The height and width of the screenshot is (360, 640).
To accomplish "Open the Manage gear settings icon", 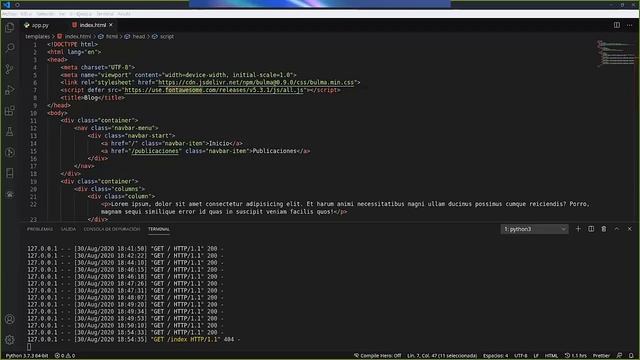I will pyautogui.click(x=10, y=339).
